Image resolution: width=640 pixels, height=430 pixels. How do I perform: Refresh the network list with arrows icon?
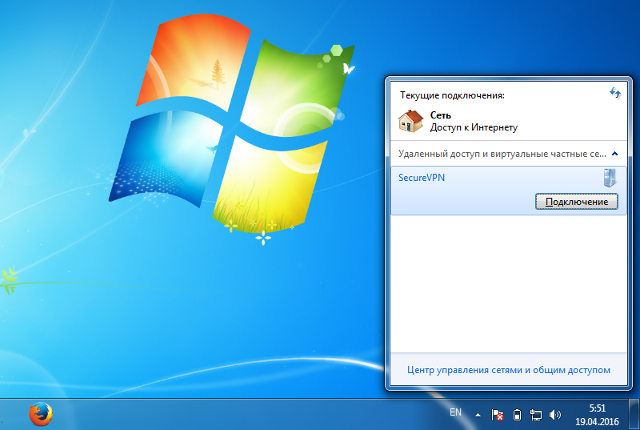click(615, 93)
